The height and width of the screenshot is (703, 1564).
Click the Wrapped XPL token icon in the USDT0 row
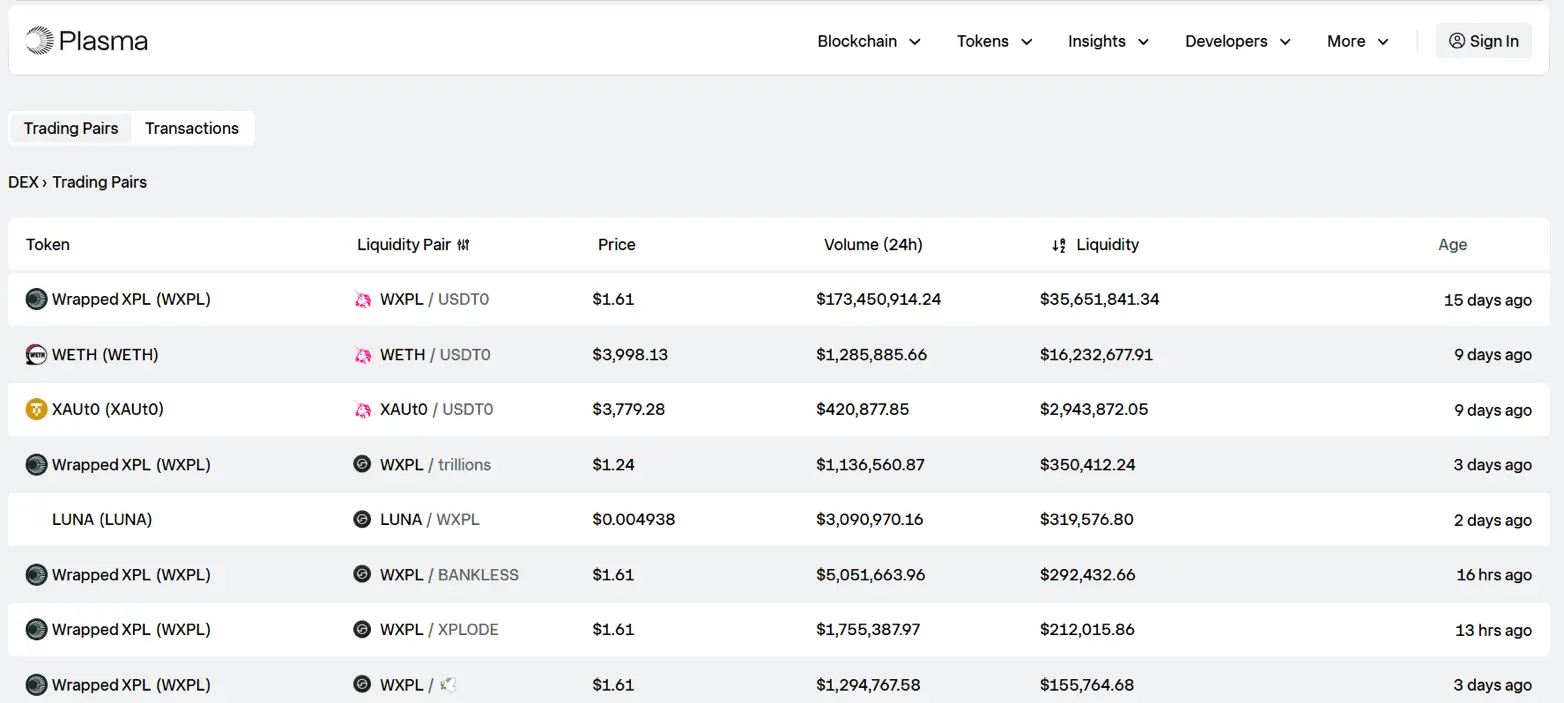click(x=36, y=299)
